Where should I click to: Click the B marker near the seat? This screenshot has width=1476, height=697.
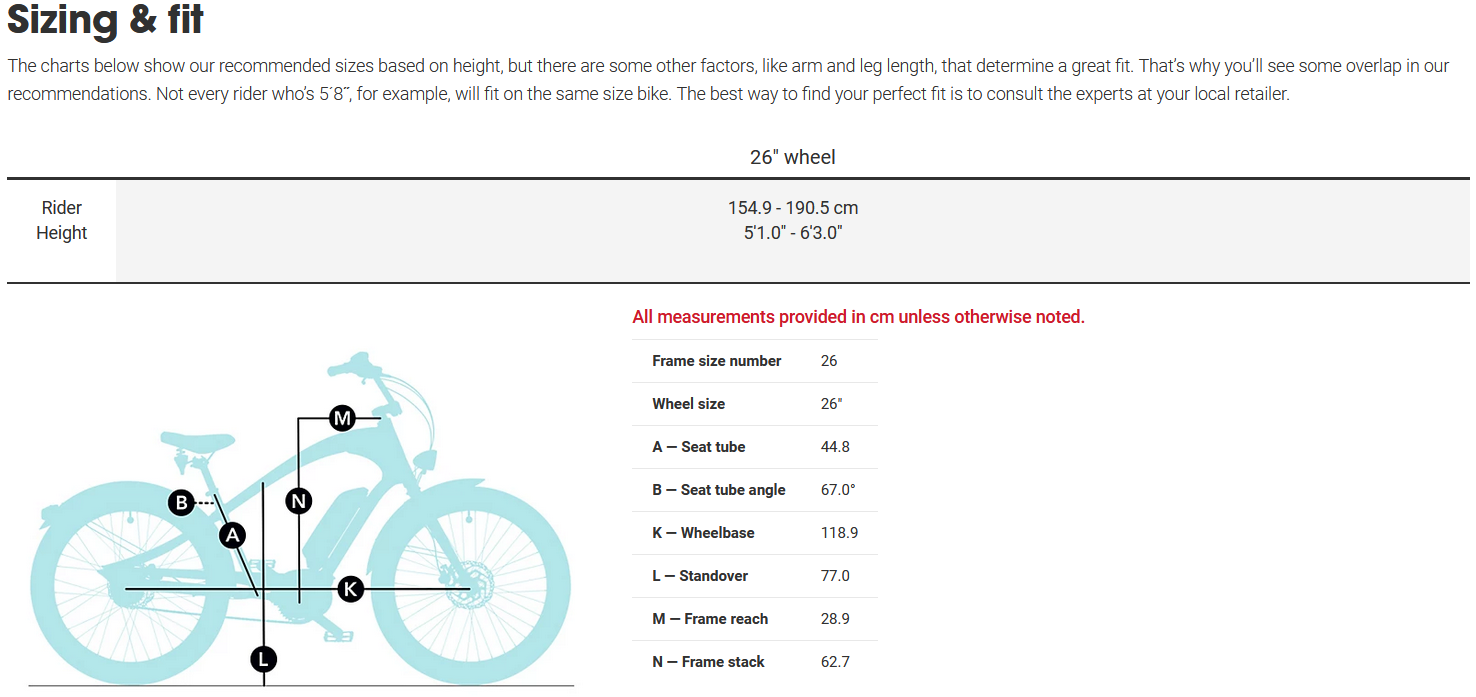point(181,502)
